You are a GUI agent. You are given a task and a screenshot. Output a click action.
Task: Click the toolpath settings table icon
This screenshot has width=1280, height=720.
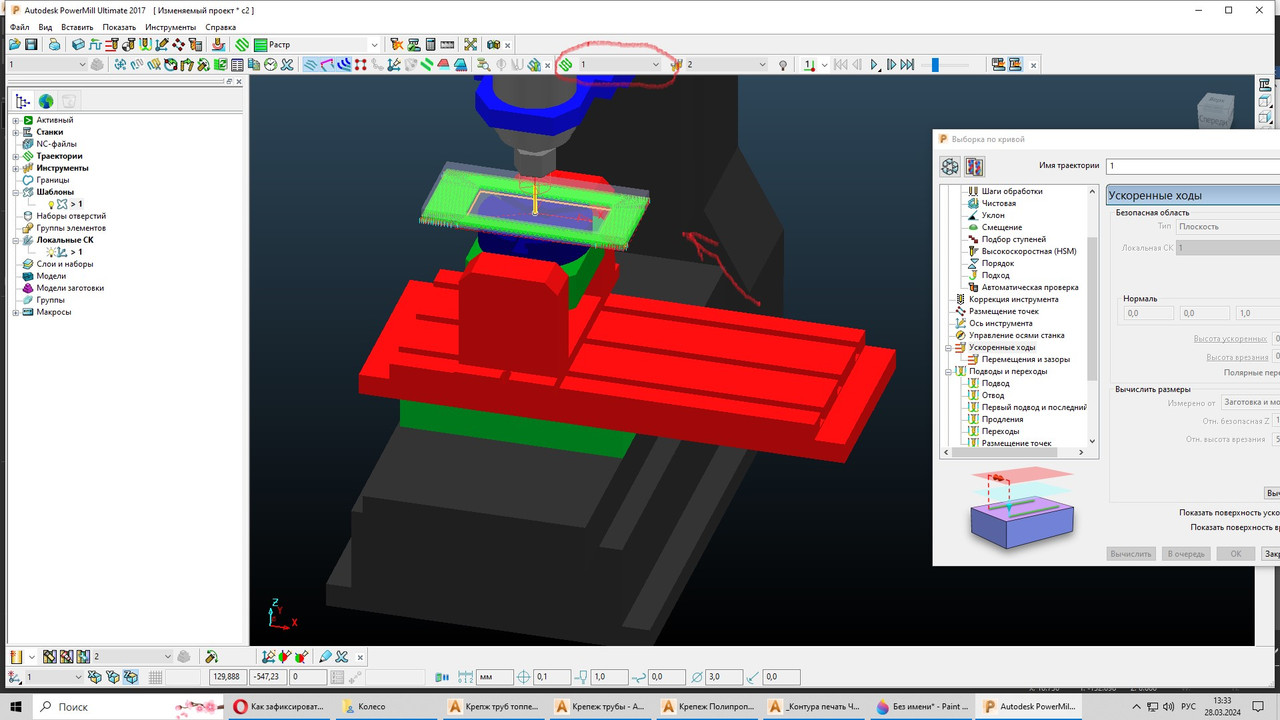tap(237, 64)
